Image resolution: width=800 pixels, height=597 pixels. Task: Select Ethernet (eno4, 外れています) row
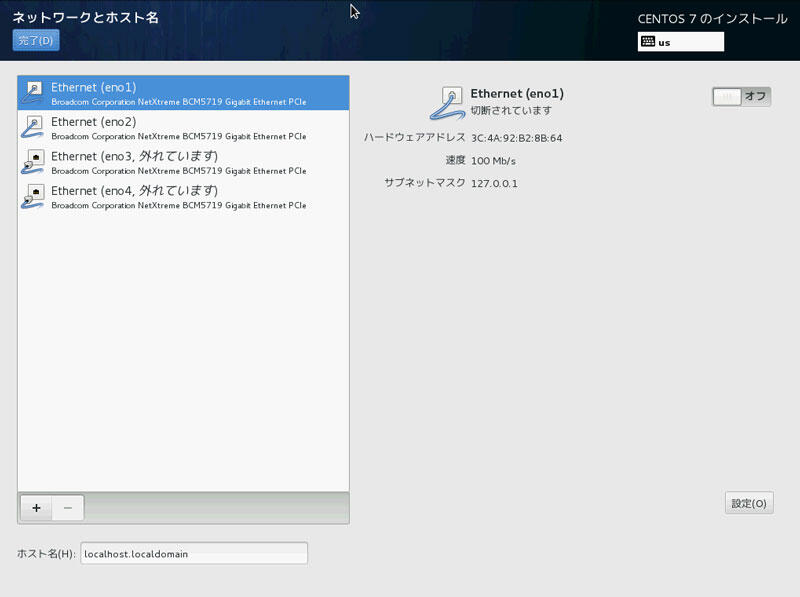click(183, 196)
